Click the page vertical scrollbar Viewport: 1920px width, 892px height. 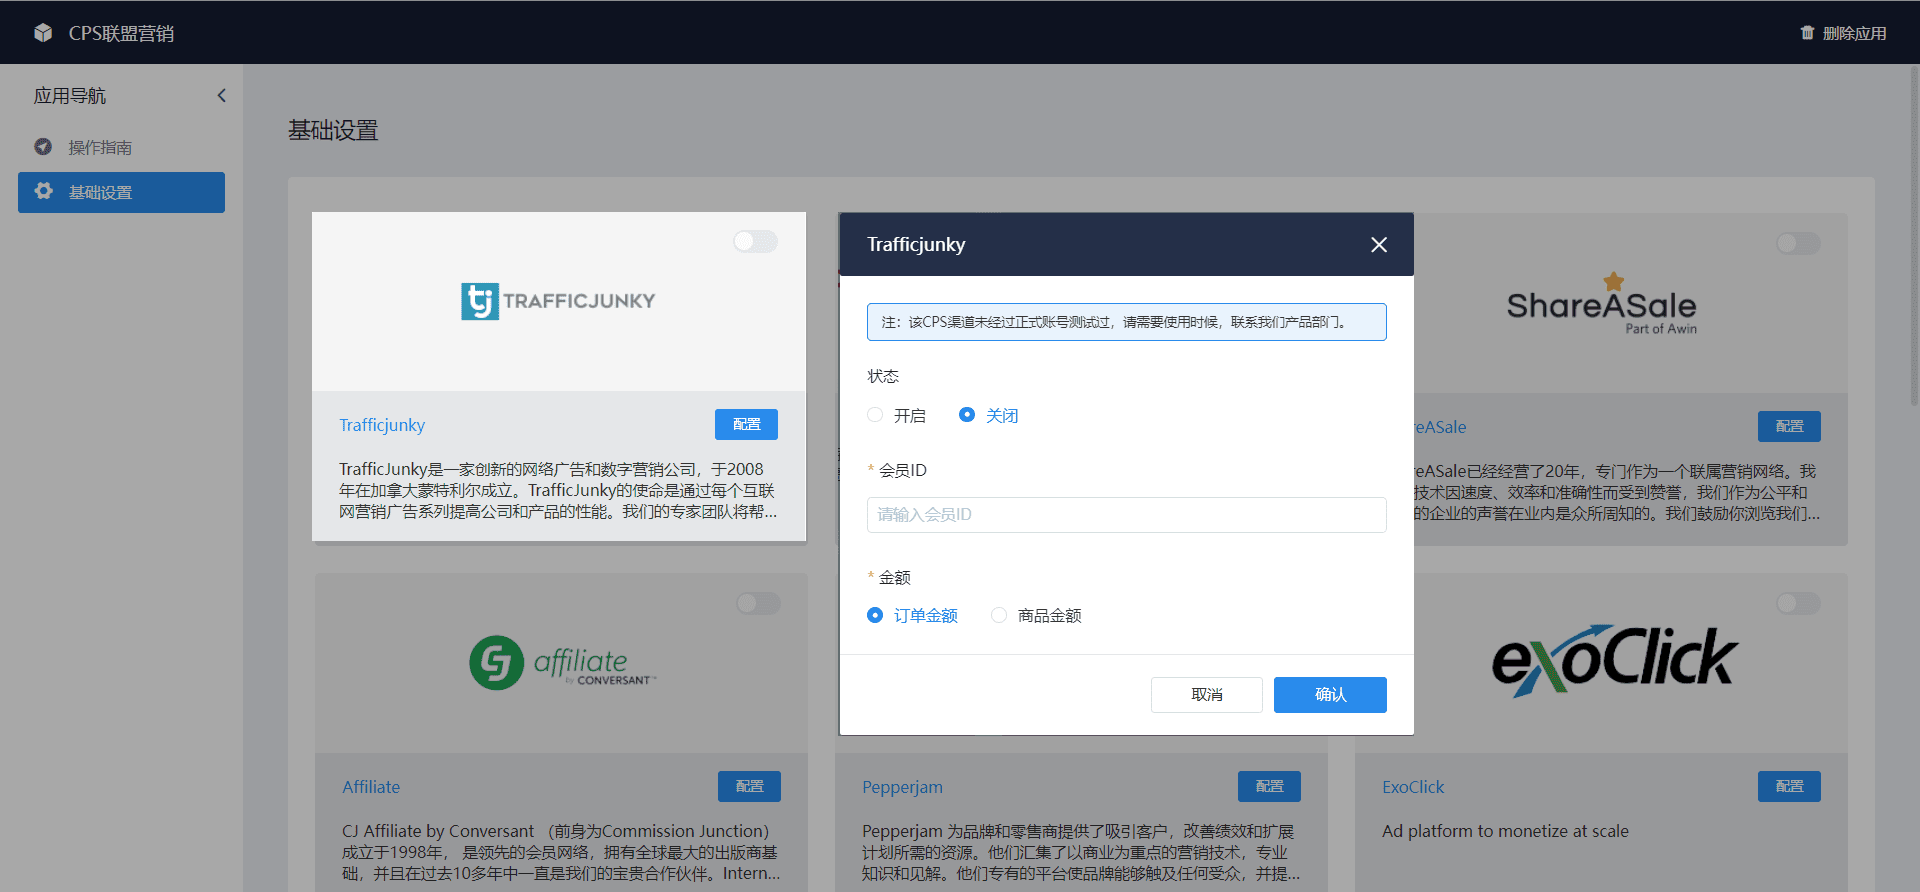pos(1914,235)
